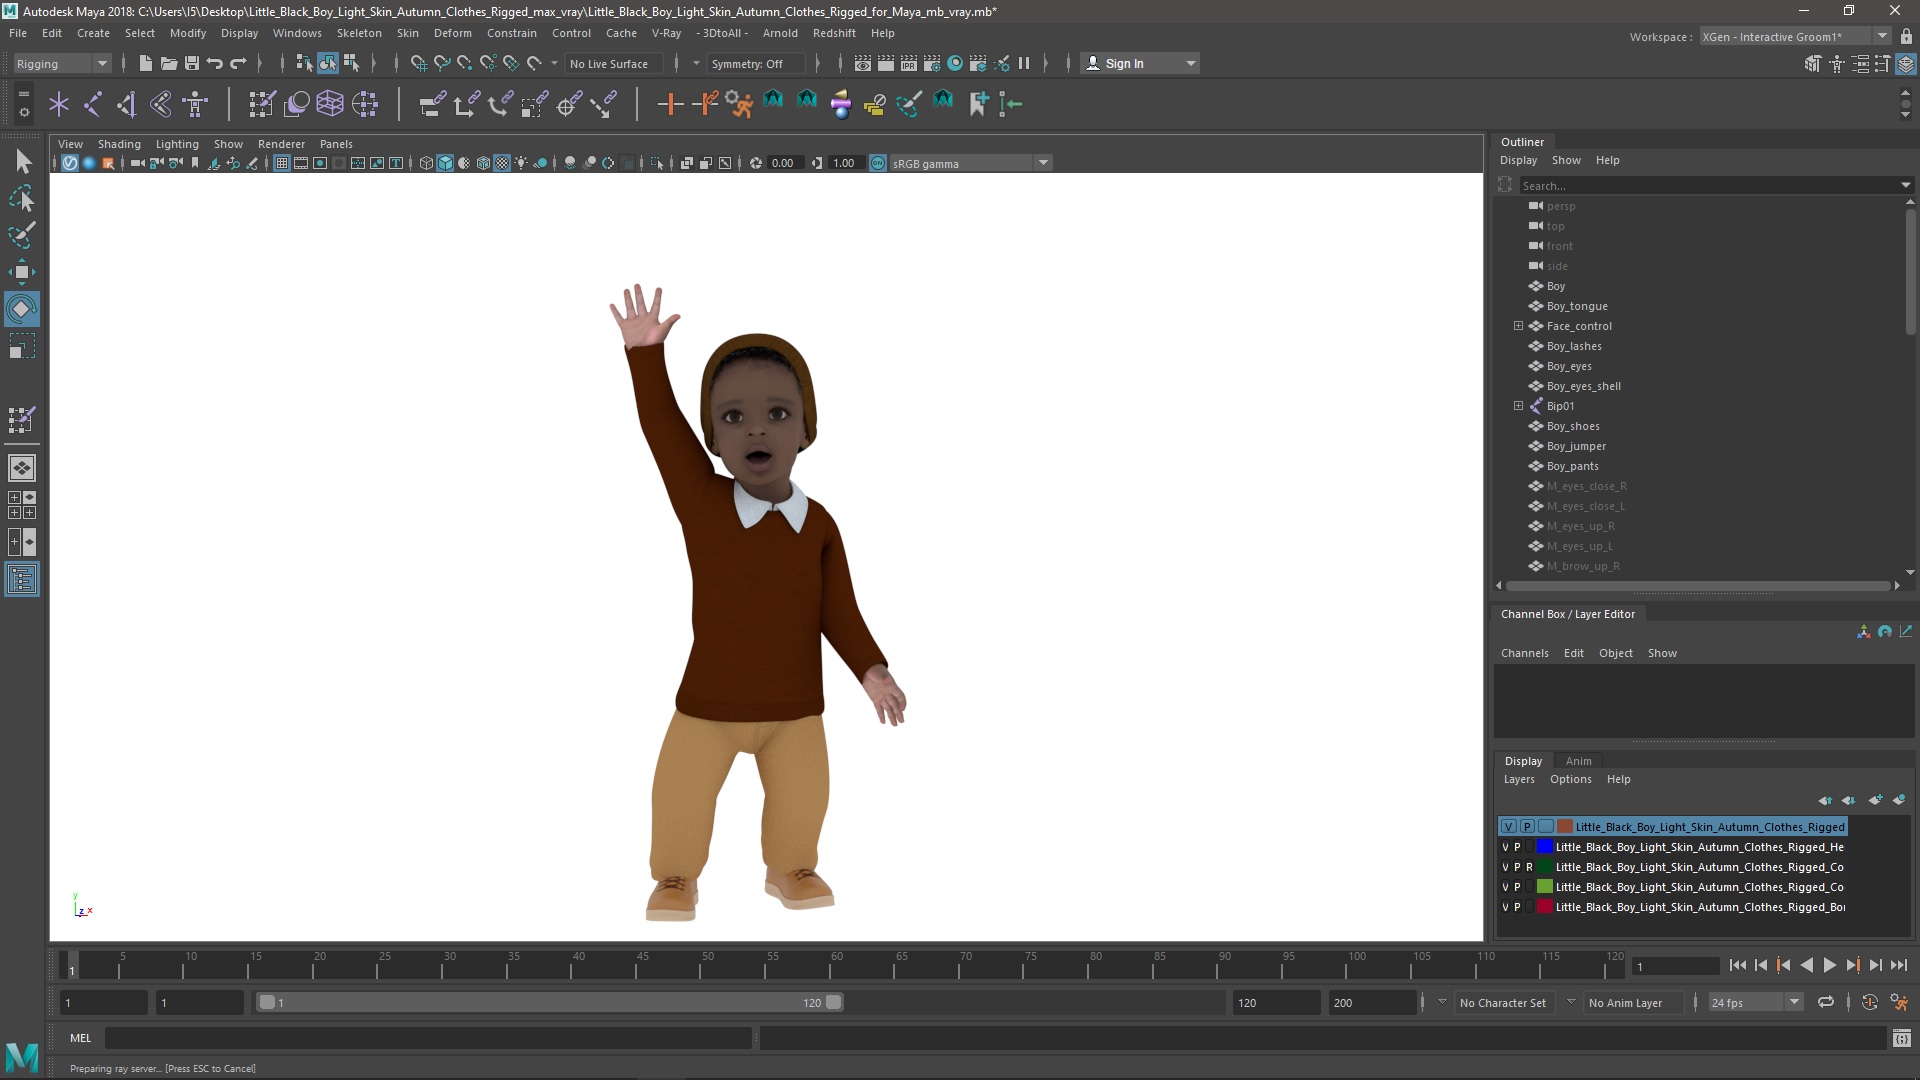Toggle V on light green Rigged_Co layer
Screen dimensions: 1920x1080
tap(1505, 887)
